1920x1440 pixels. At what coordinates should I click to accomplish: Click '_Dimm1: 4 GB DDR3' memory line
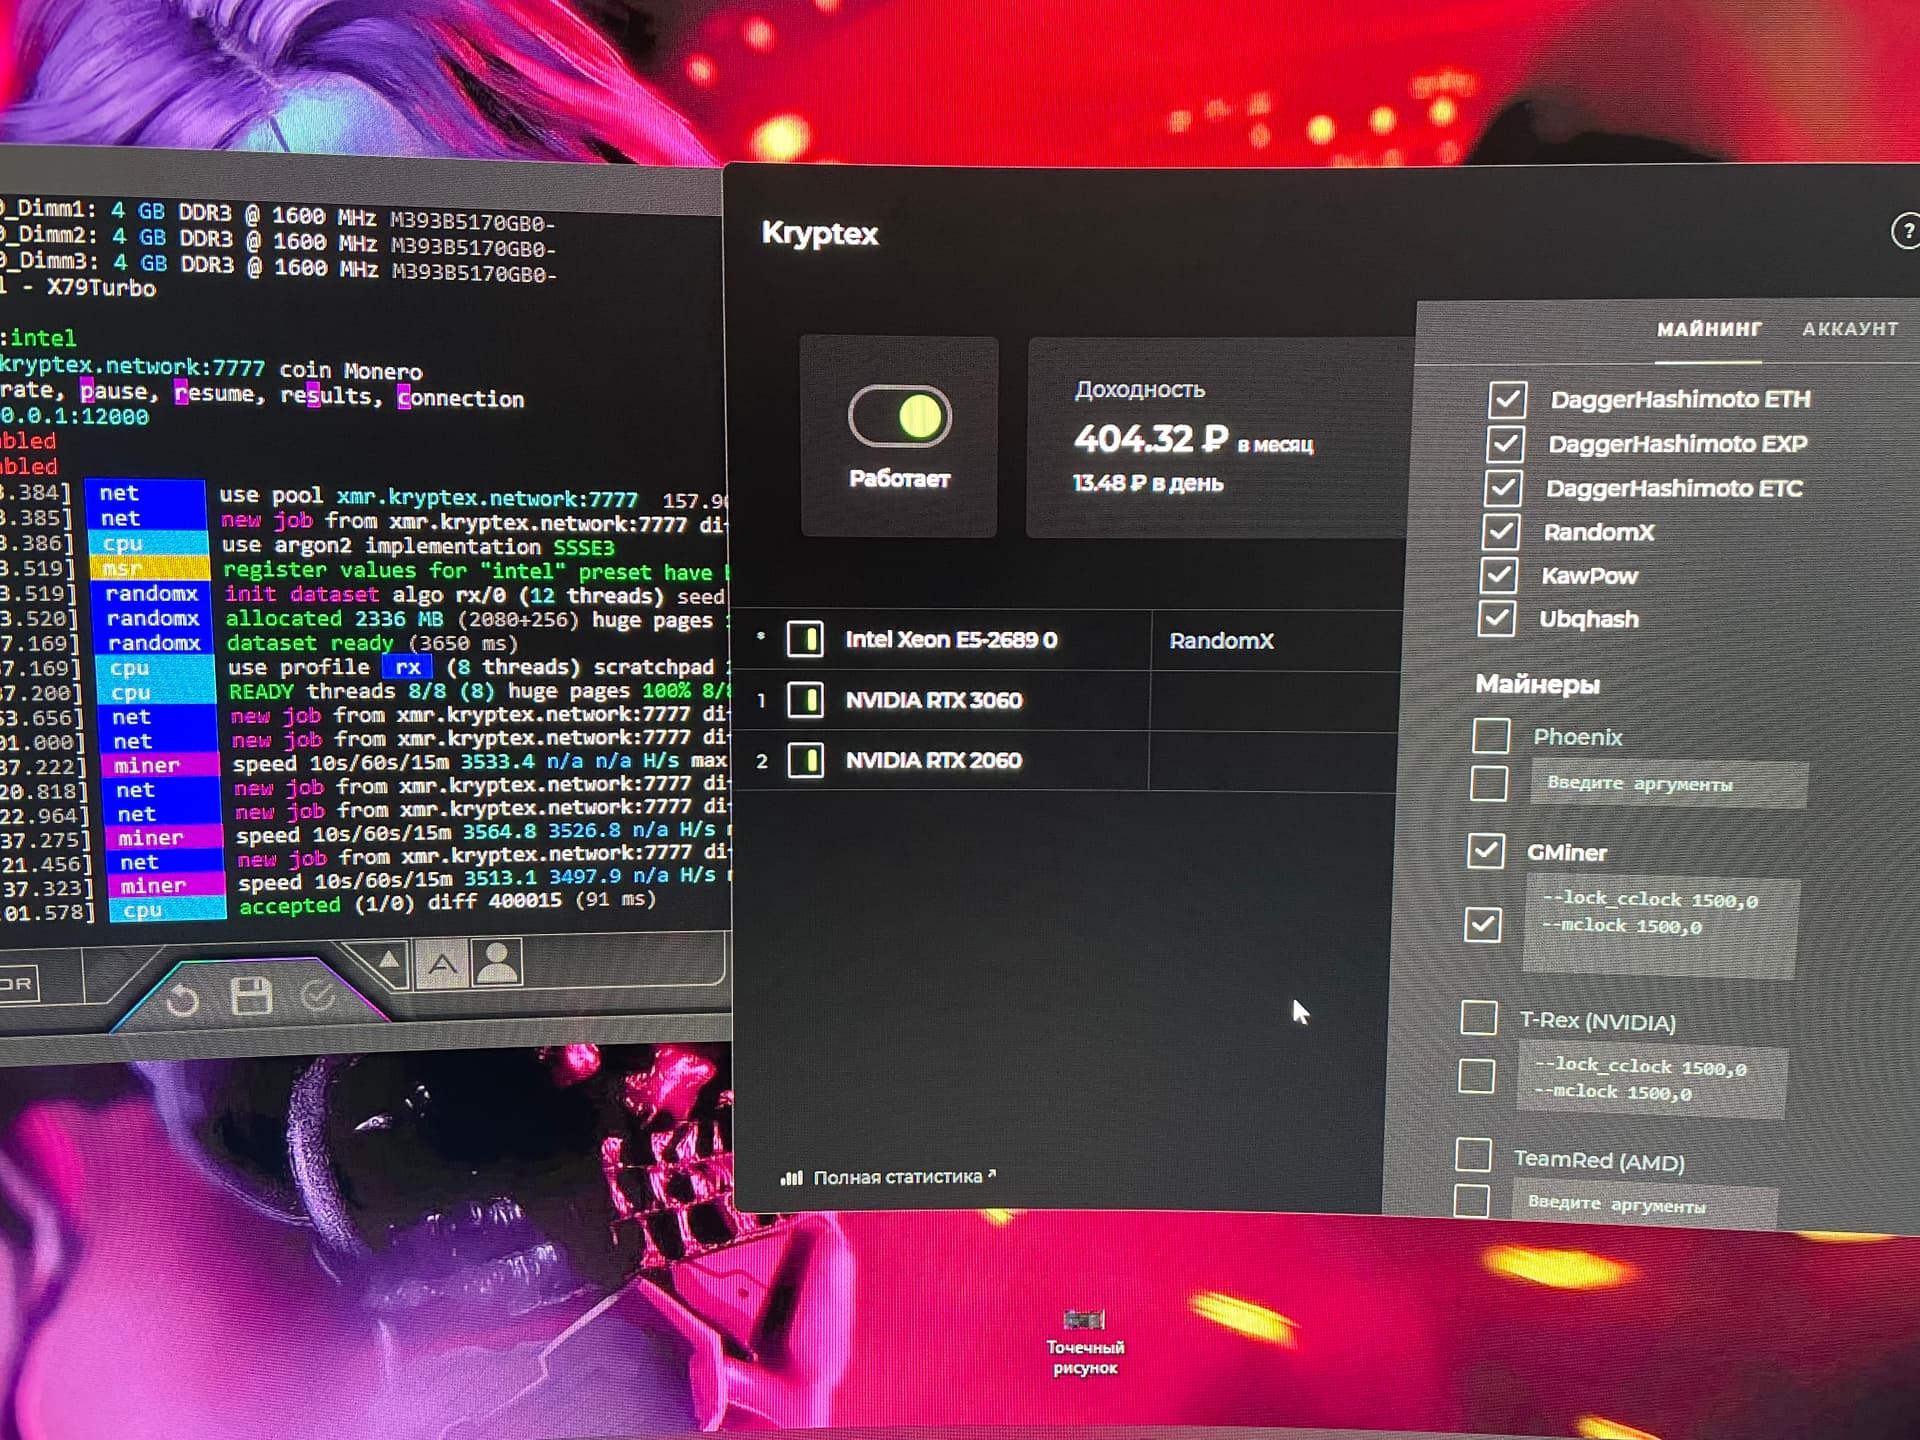click(x=278, y=217)
